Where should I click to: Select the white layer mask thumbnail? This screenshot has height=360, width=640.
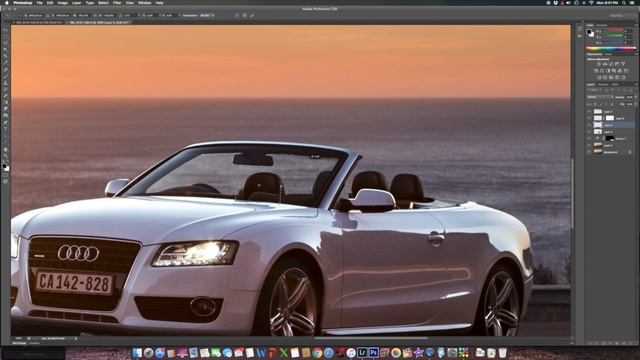click(x=610, y=118)
